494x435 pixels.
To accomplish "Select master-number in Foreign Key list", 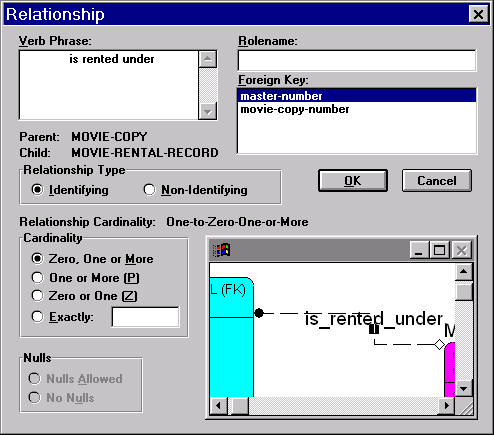I will pyautogui.click(x=357, y=96).
